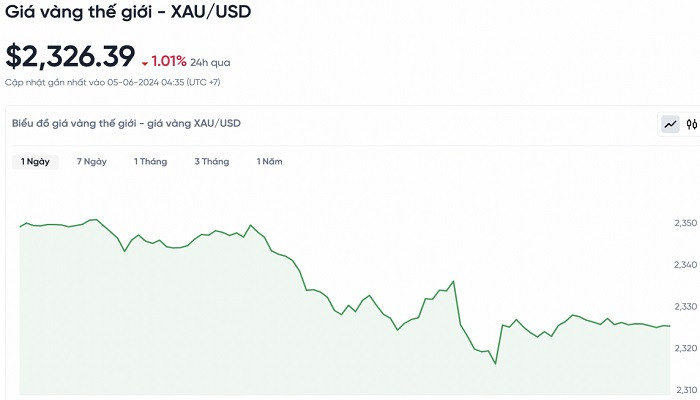
Task: Show the 1 Tháng chart range
Action: (x=150, y=161)
